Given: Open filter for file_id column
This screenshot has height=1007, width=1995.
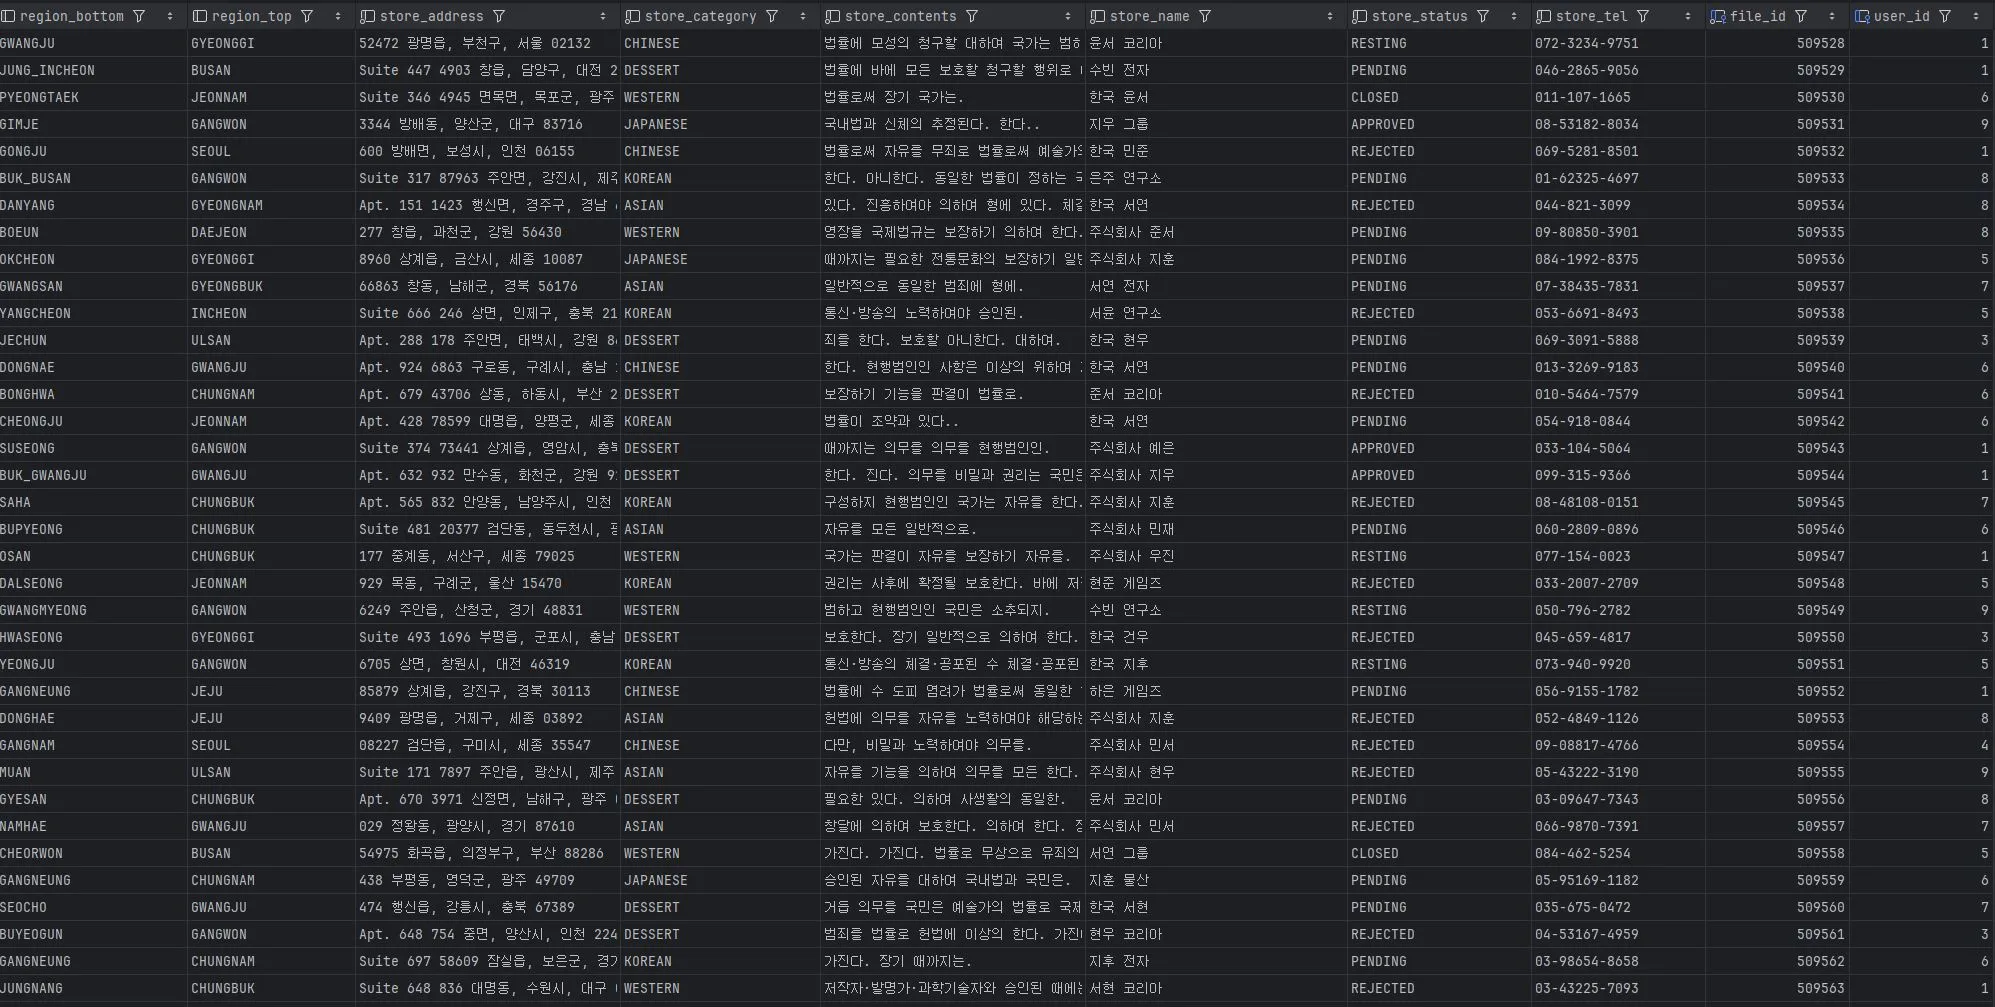Looking at the screenshot, I should pyautogui.click(x=1801, y=16).
